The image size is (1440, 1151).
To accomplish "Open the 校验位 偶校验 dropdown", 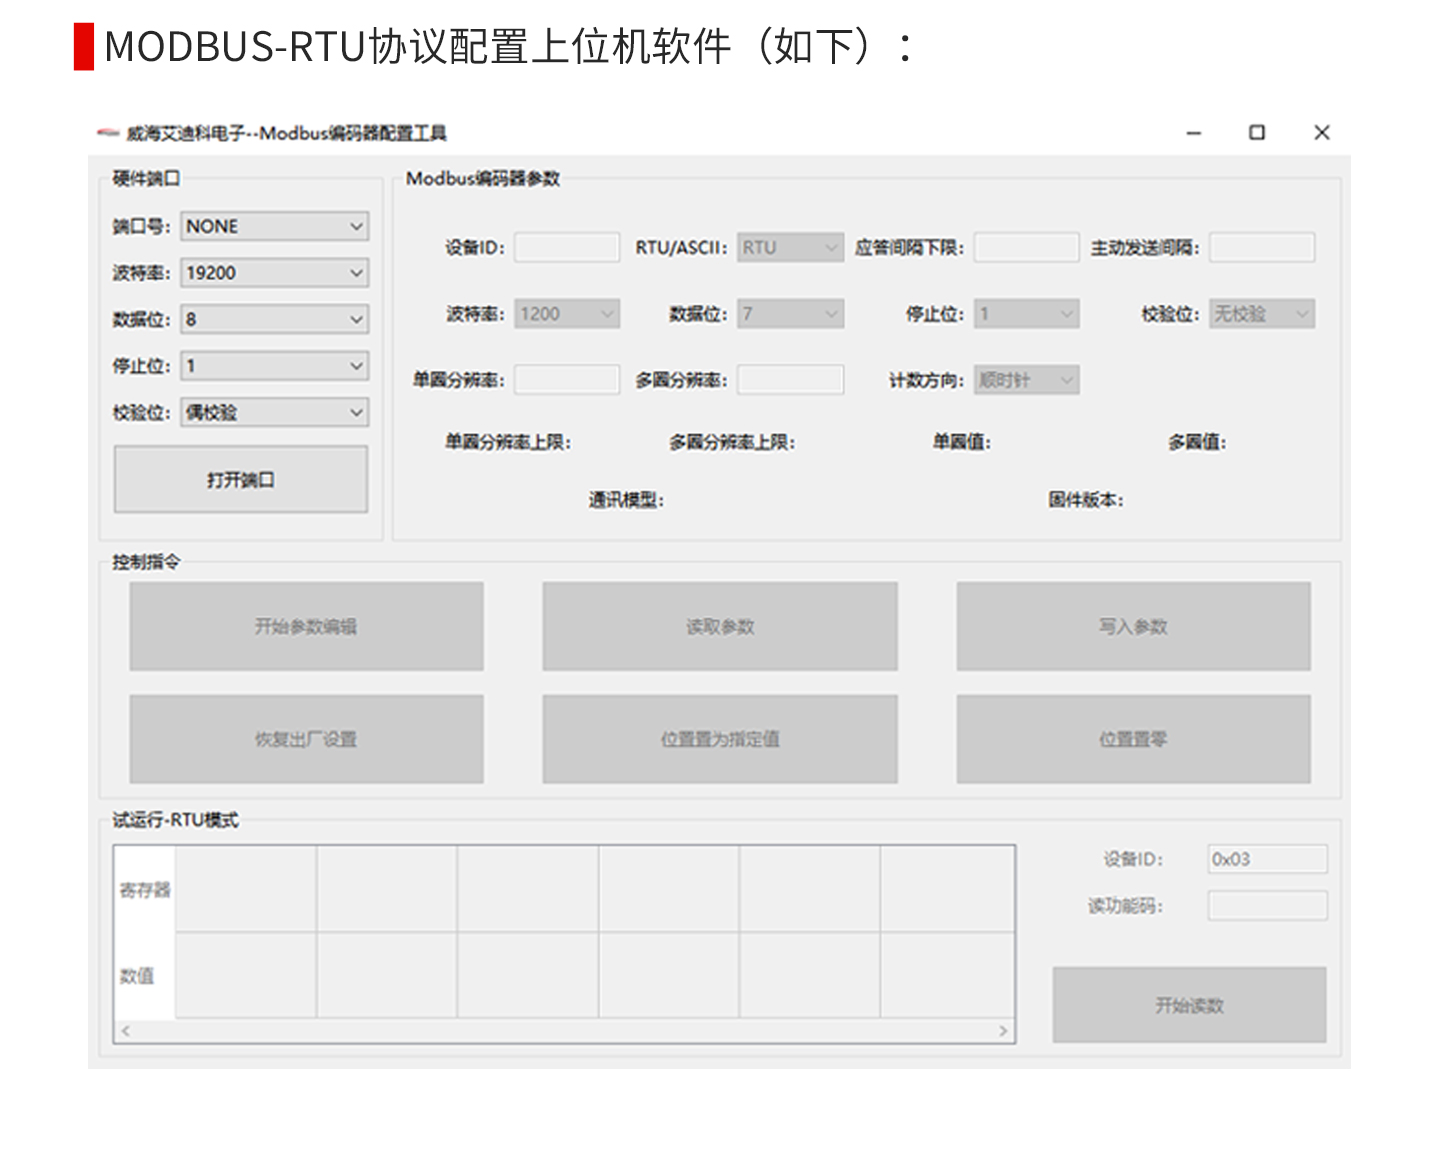I will click(274, 412).
